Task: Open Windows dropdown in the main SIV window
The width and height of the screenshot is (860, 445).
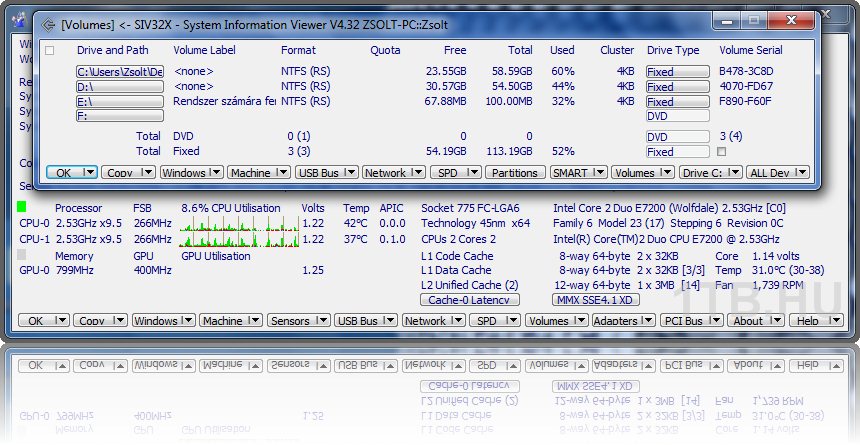Action: pyautogui.click(x=163, y=320)
